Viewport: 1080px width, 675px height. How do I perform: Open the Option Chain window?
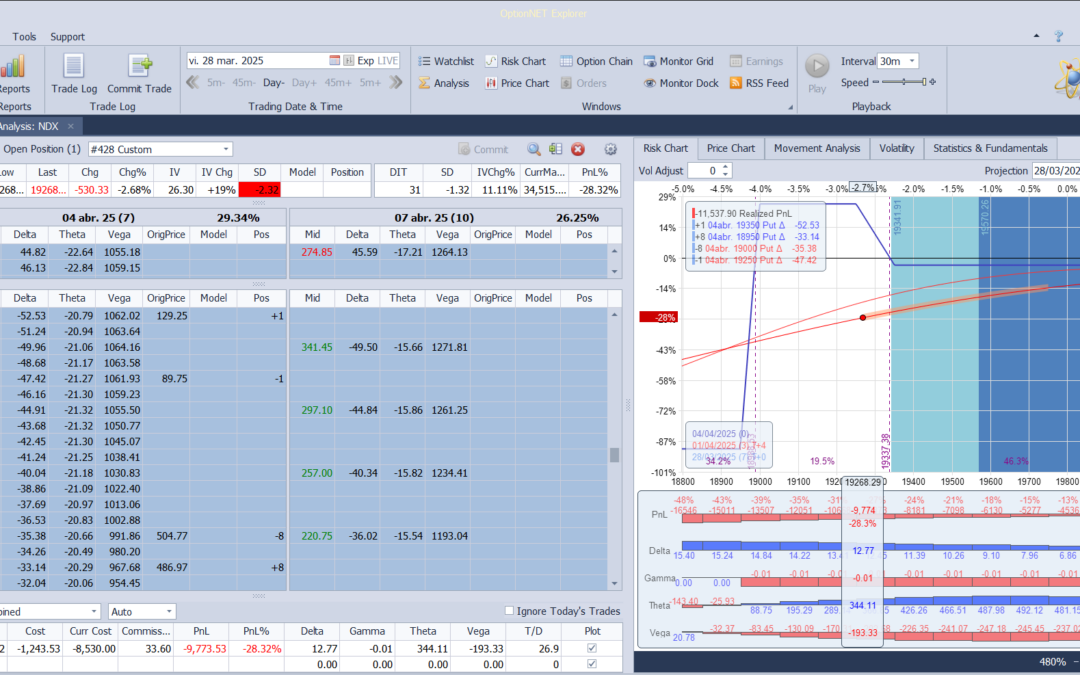(596, 61)
